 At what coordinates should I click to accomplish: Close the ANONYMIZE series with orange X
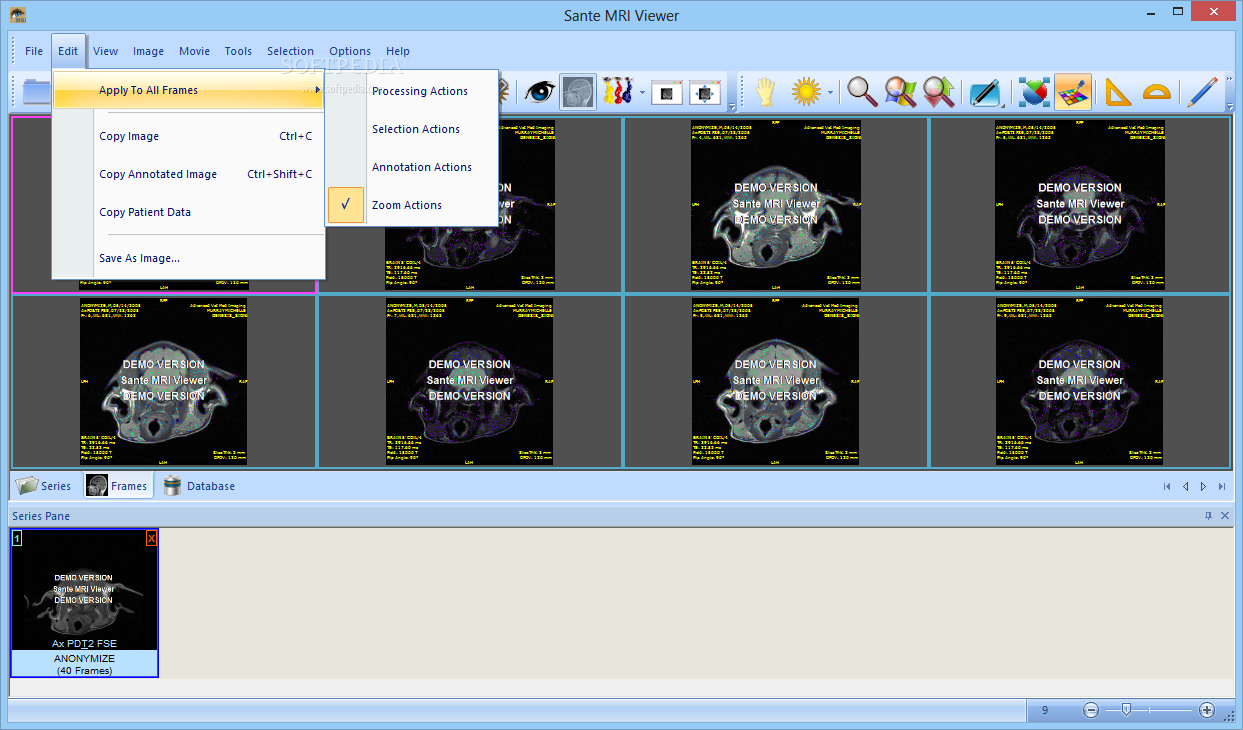151,538
